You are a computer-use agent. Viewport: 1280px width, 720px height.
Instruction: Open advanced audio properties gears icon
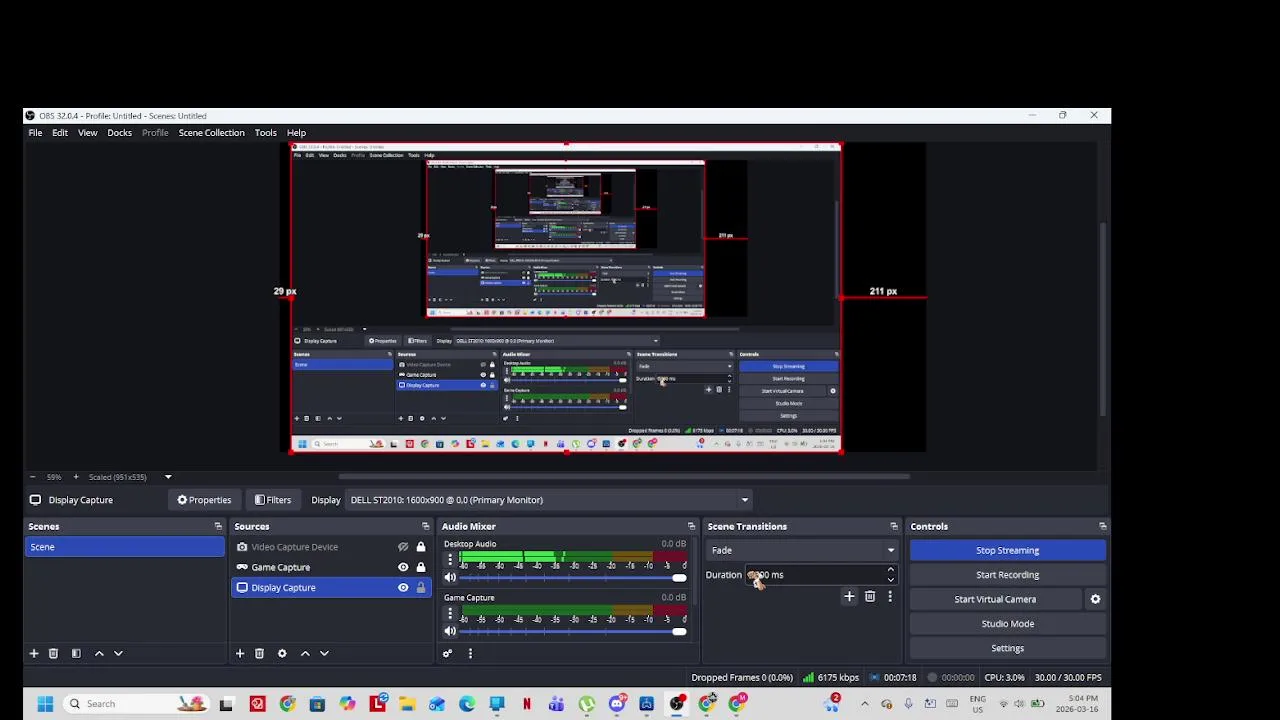pyautogui.click(x=447, y=653)
